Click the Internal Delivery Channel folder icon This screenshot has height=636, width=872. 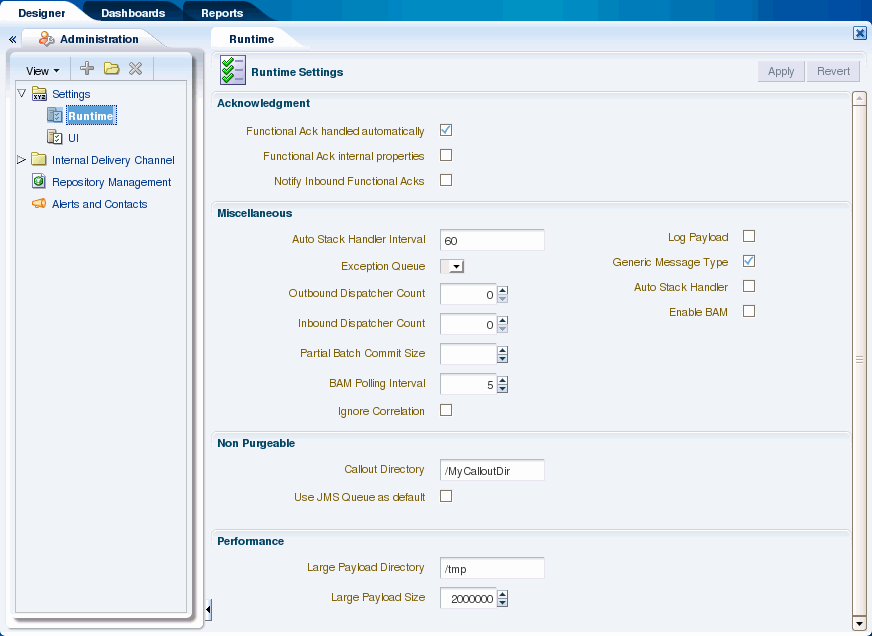click(39, 160)
